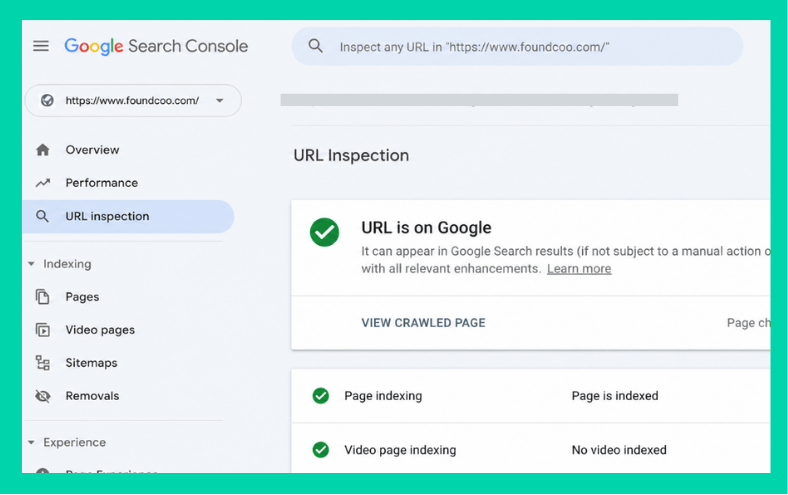Image resolution: width=788 pixels, height=495 pixels.
Task: Click the Performance trend icon
Action: pos(43,183)
